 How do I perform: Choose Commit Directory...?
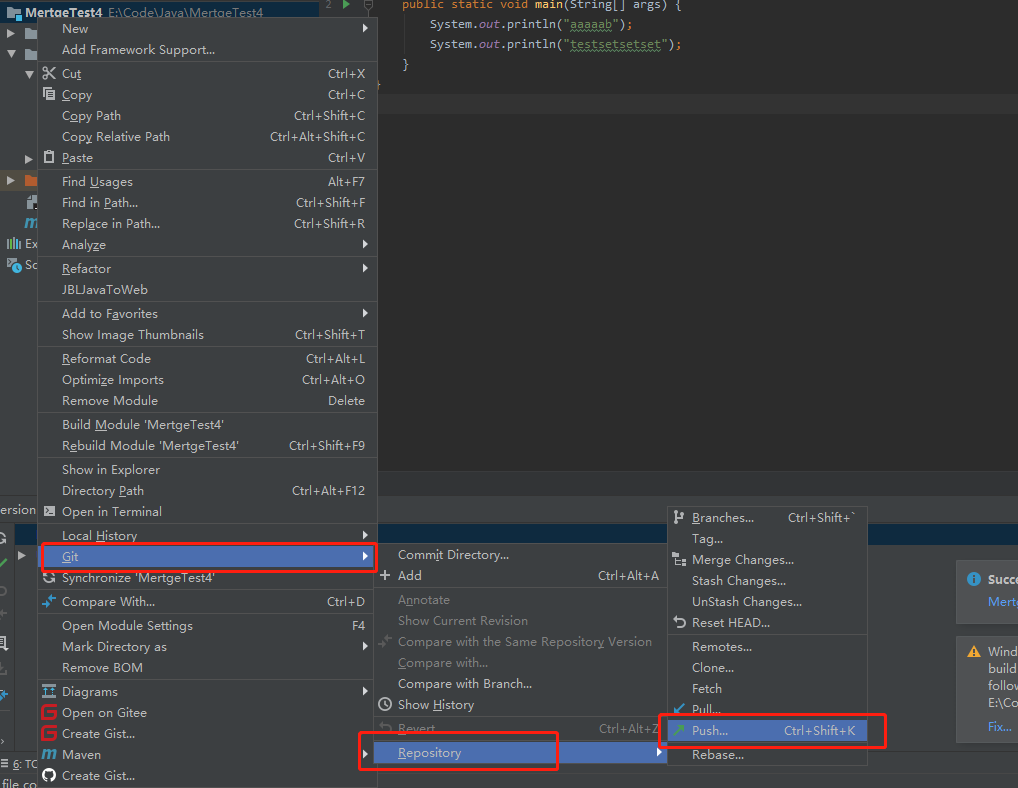(520, 555)
